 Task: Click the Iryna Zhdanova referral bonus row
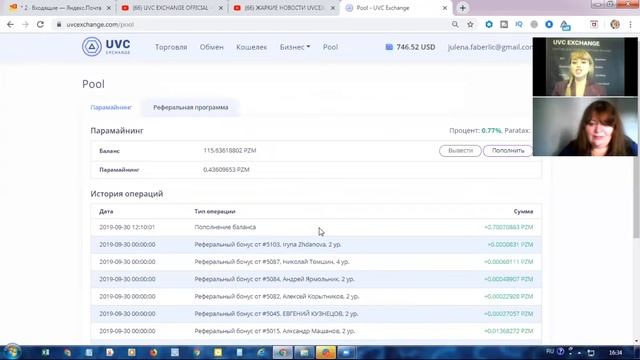[x=316, y=244]
